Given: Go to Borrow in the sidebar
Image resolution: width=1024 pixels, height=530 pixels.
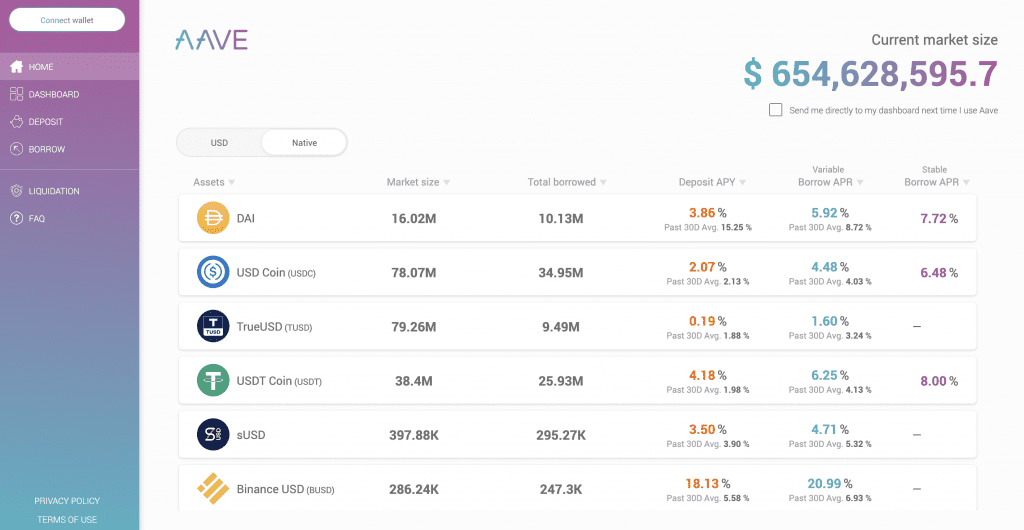Looking at the screenshot, I should (x=46, y=150).
